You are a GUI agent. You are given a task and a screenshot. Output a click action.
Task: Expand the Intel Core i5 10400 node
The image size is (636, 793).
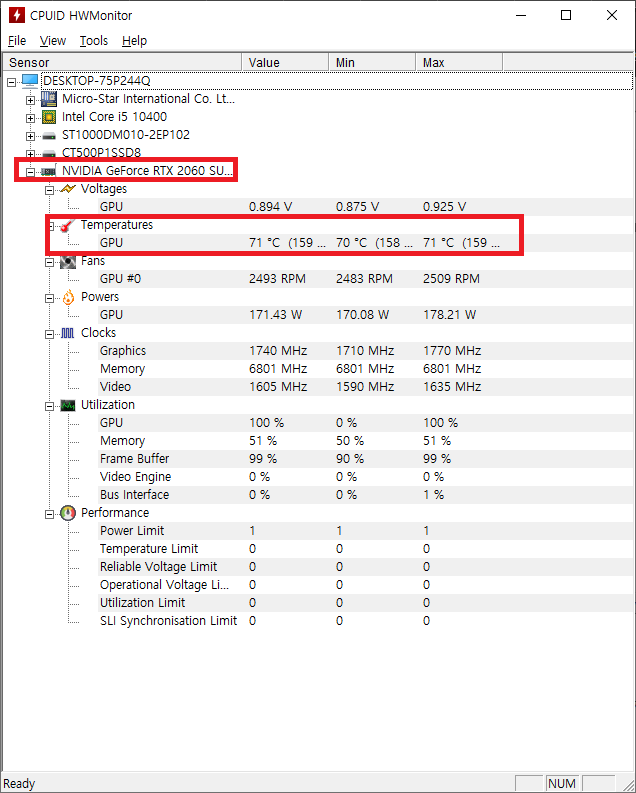(x=30, y=118)
